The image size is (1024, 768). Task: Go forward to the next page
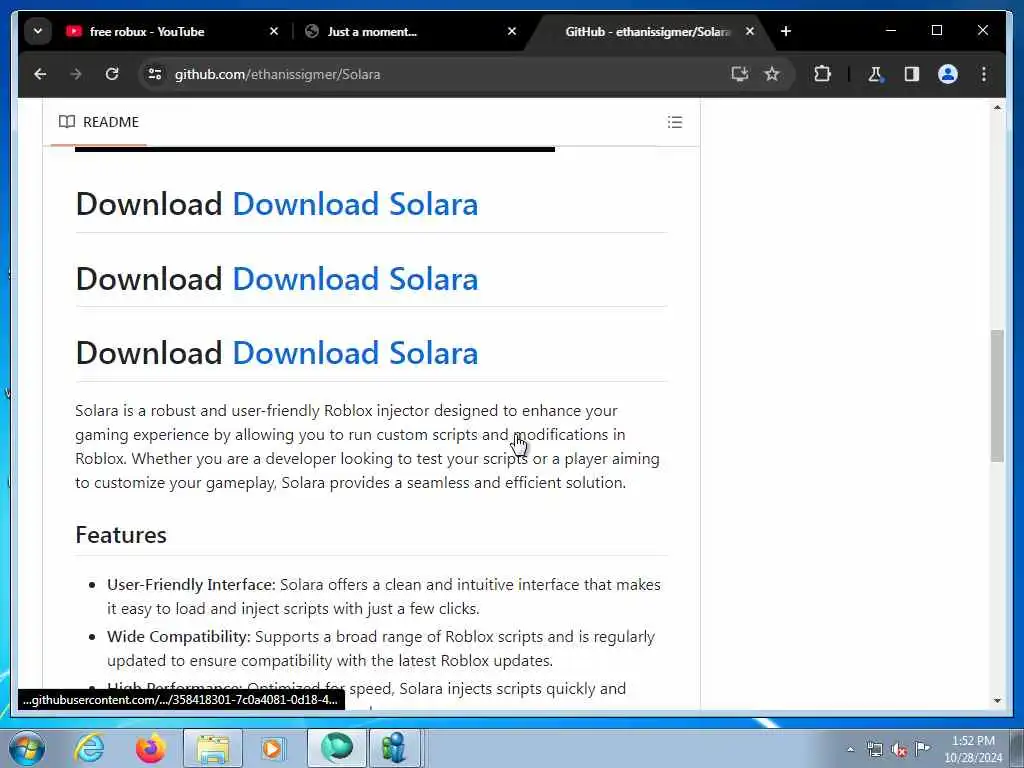[x=76, y=74]
